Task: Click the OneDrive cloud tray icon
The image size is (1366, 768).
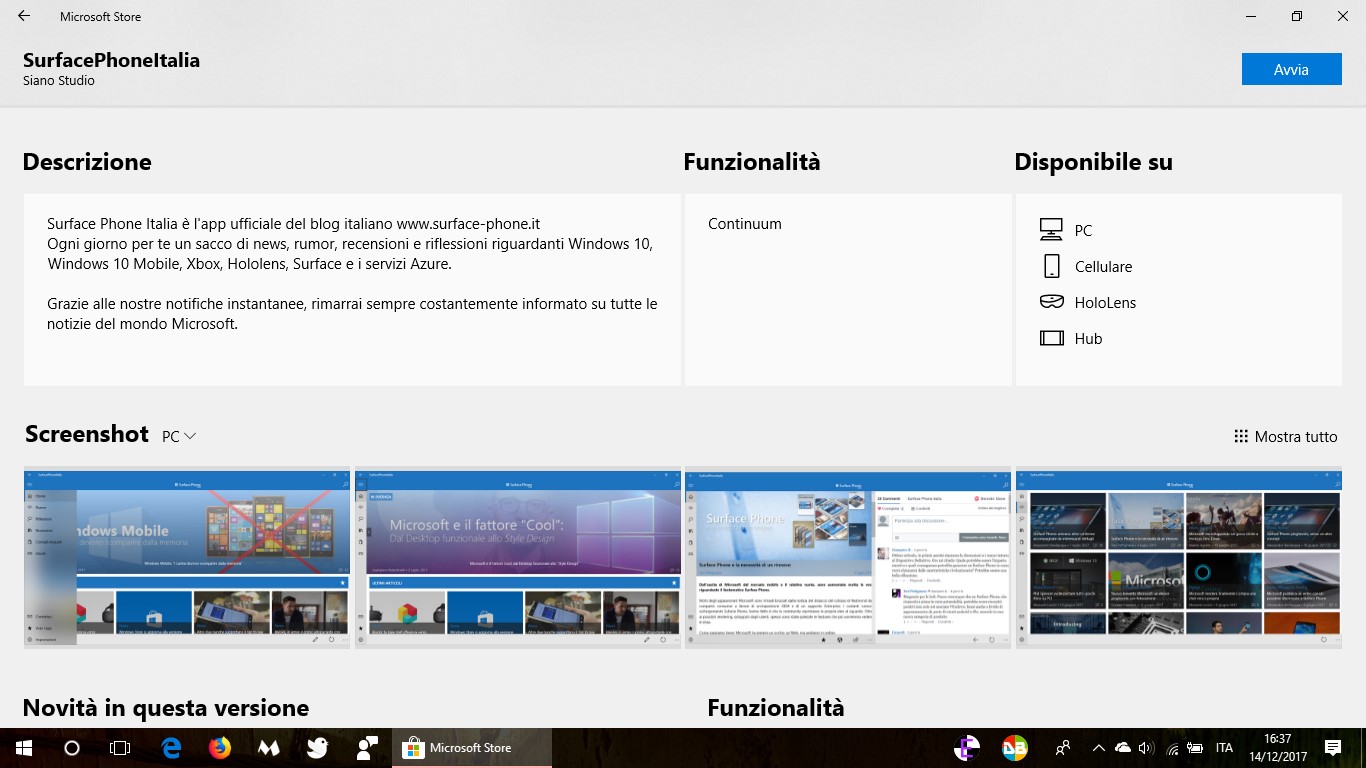Action: pyautogui.click(x=1122, y=748)
